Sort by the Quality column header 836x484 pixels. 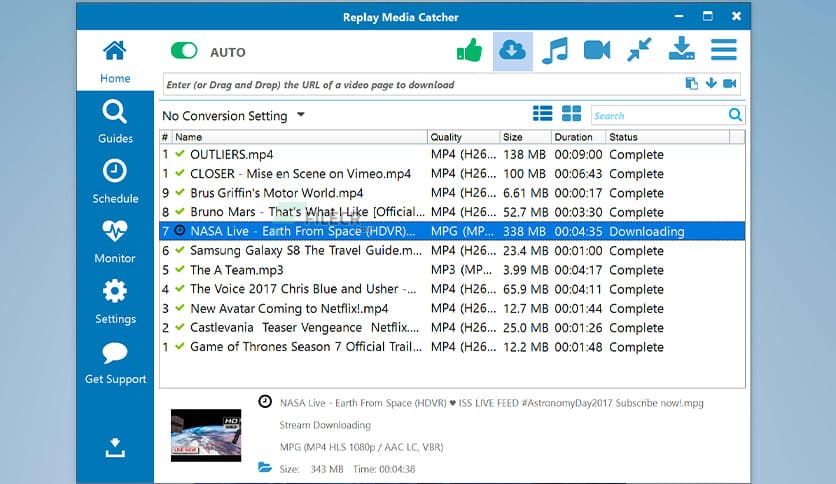pos(463,137)
